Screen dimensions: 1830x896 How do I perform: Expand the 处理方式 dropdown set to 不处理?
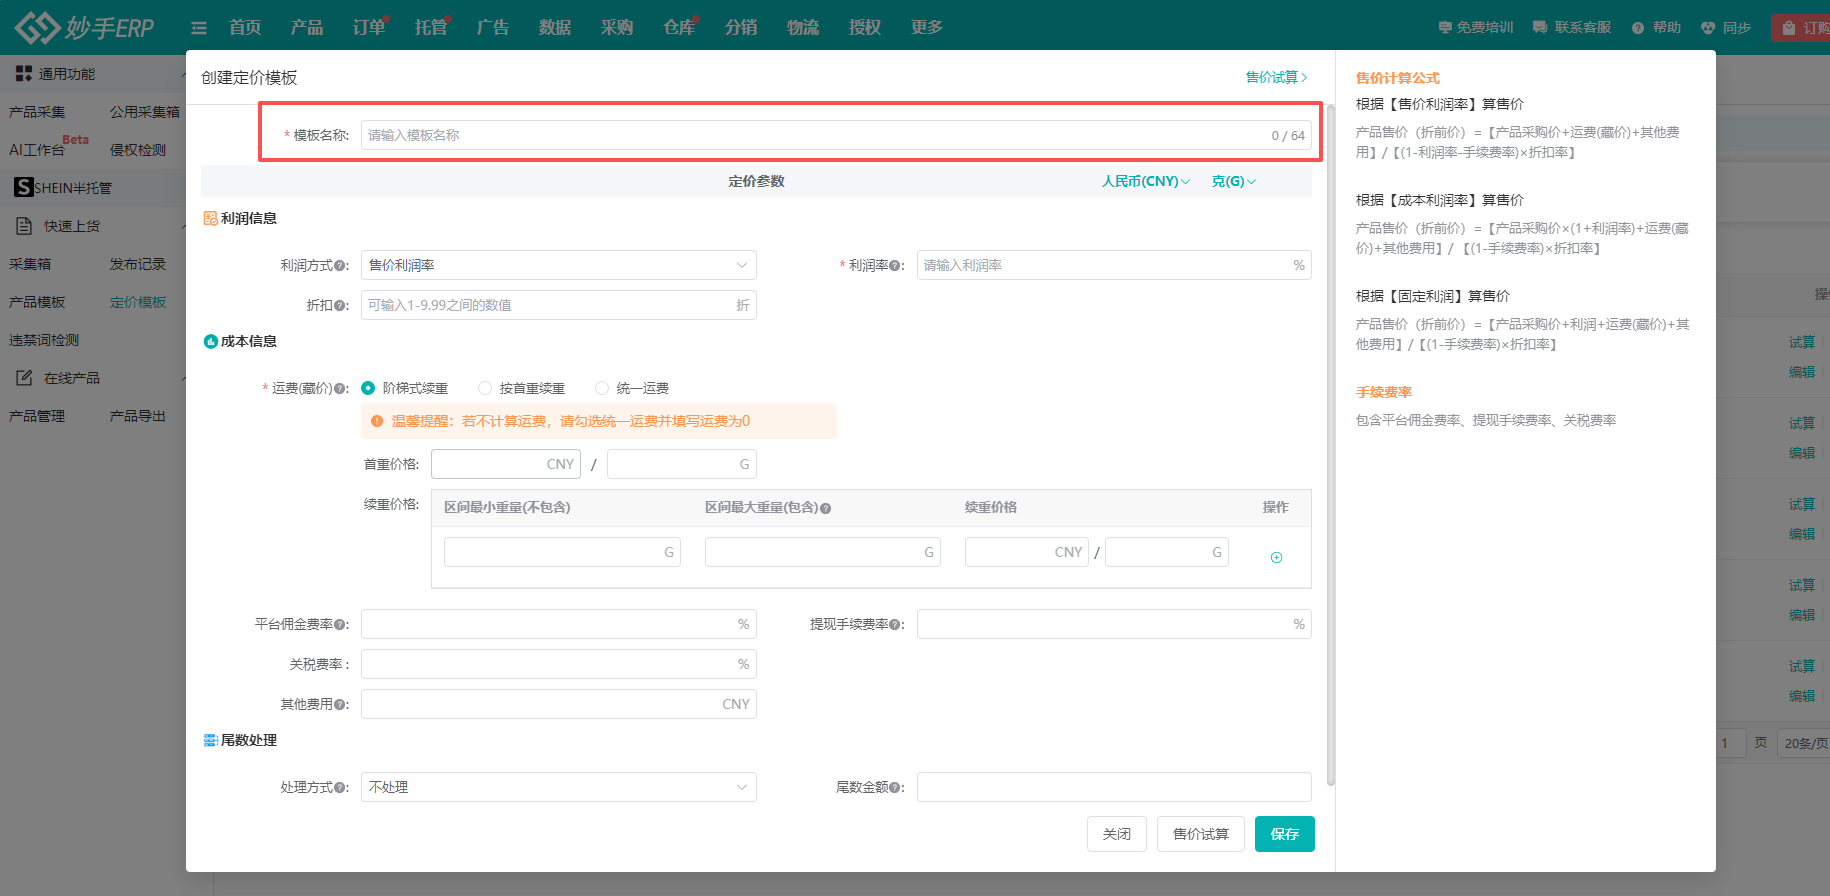(x=558, y=787)
